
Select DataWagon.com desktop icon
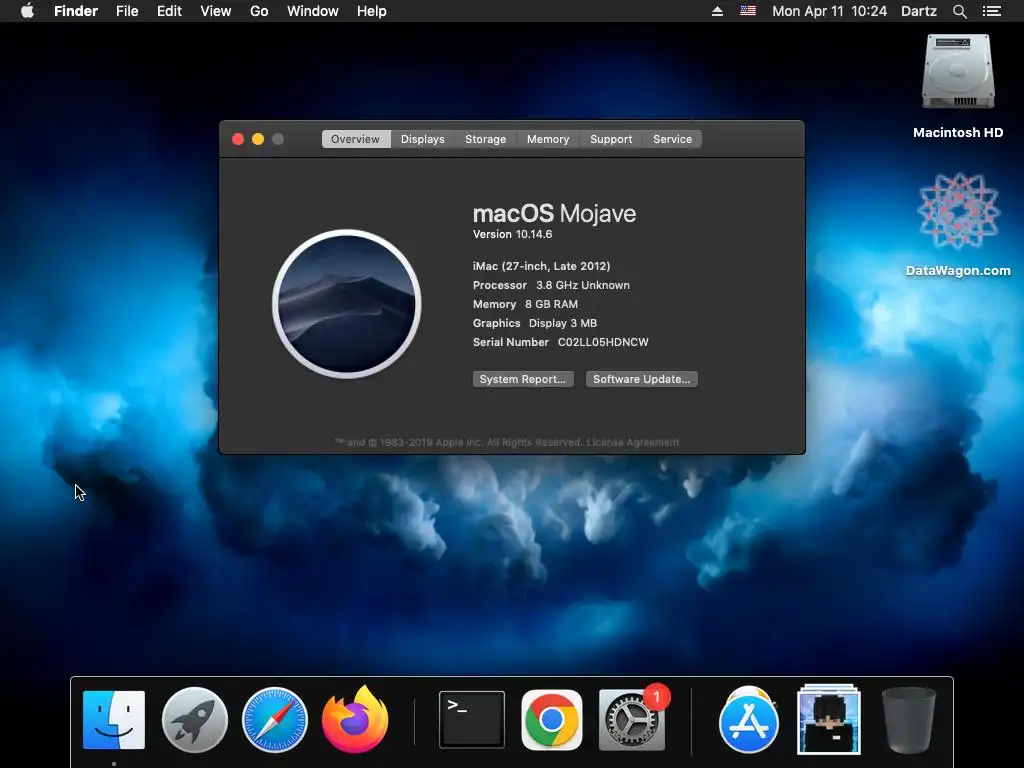(x=958, y=210)
